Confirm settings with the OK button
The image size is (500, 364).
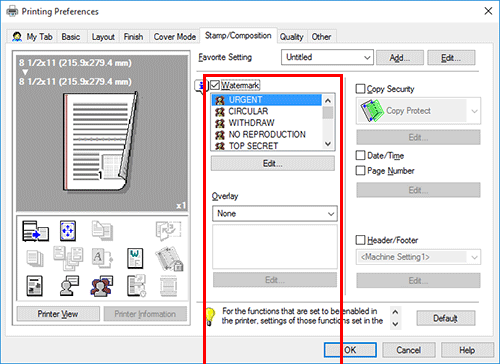(x=350, y=350)
